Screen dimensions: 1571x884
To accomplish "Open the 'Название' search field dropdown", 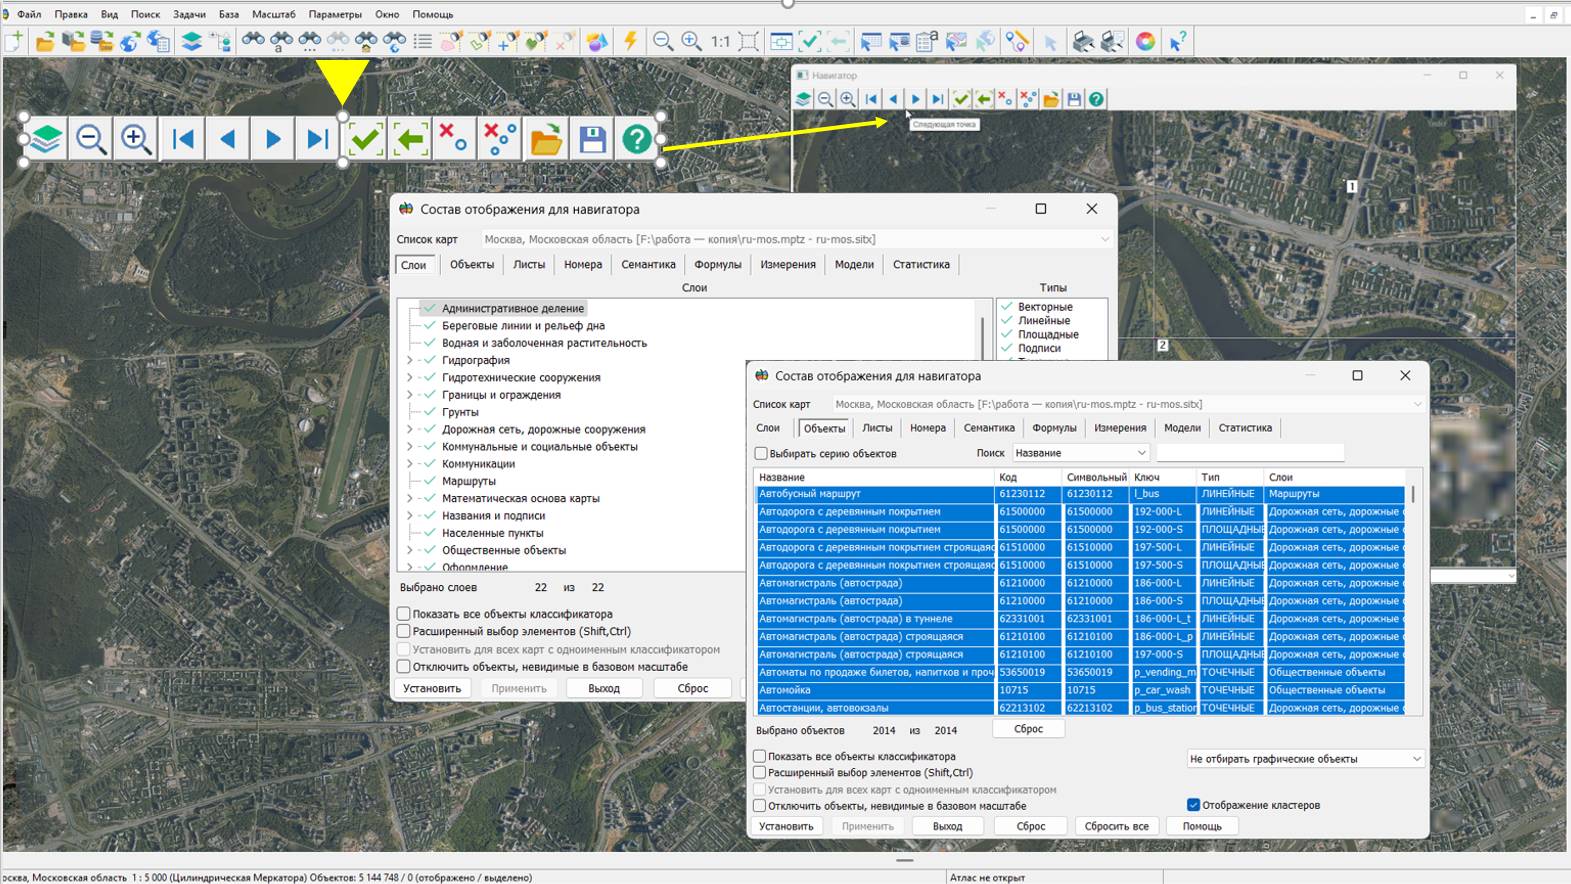I will tap(1141, 453).
